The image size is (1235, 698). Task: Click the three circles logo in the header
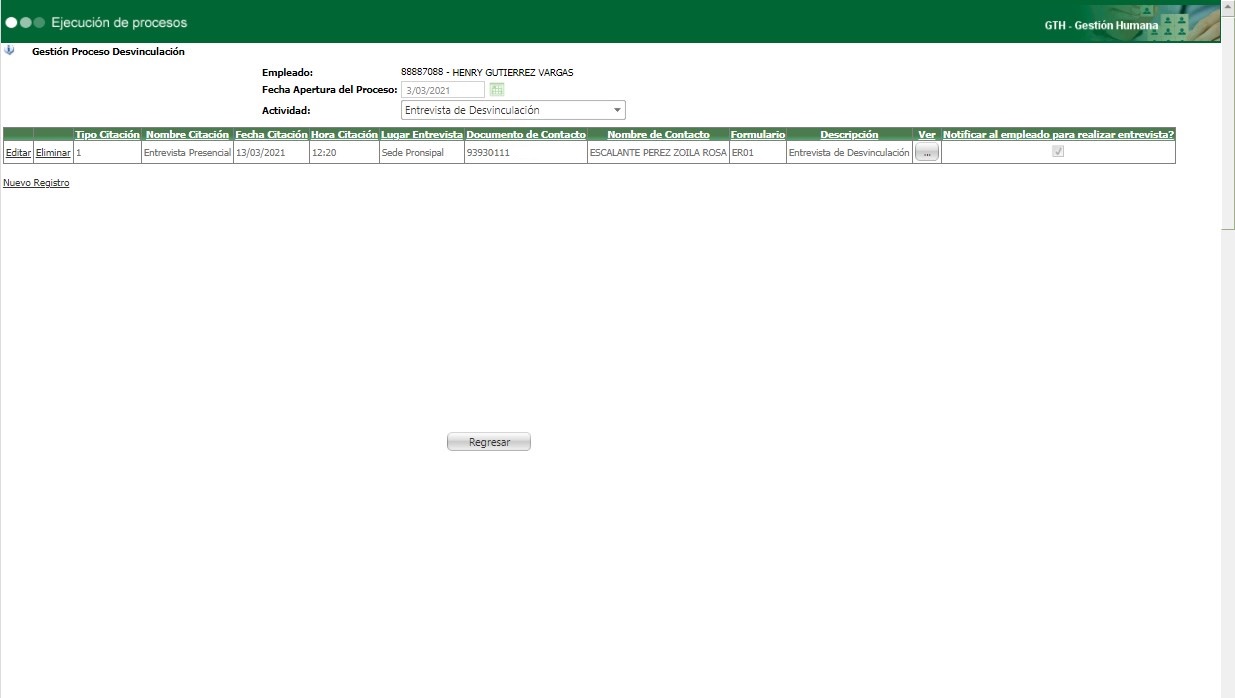(25, 22)
